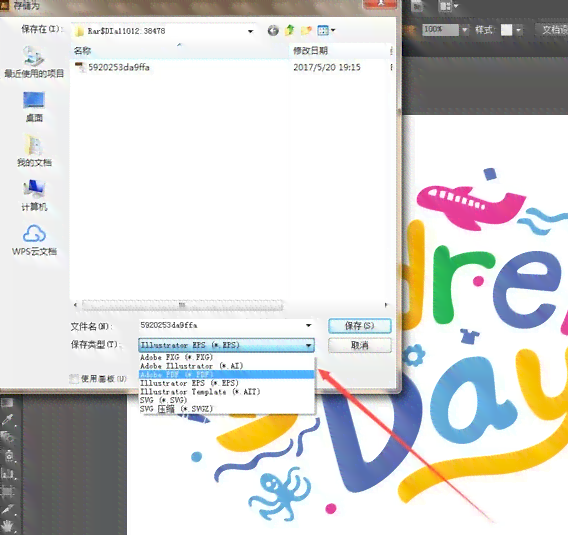Expand the Save in folder dropdown
The height and width of the screenshot is (535, 568).
250,31
